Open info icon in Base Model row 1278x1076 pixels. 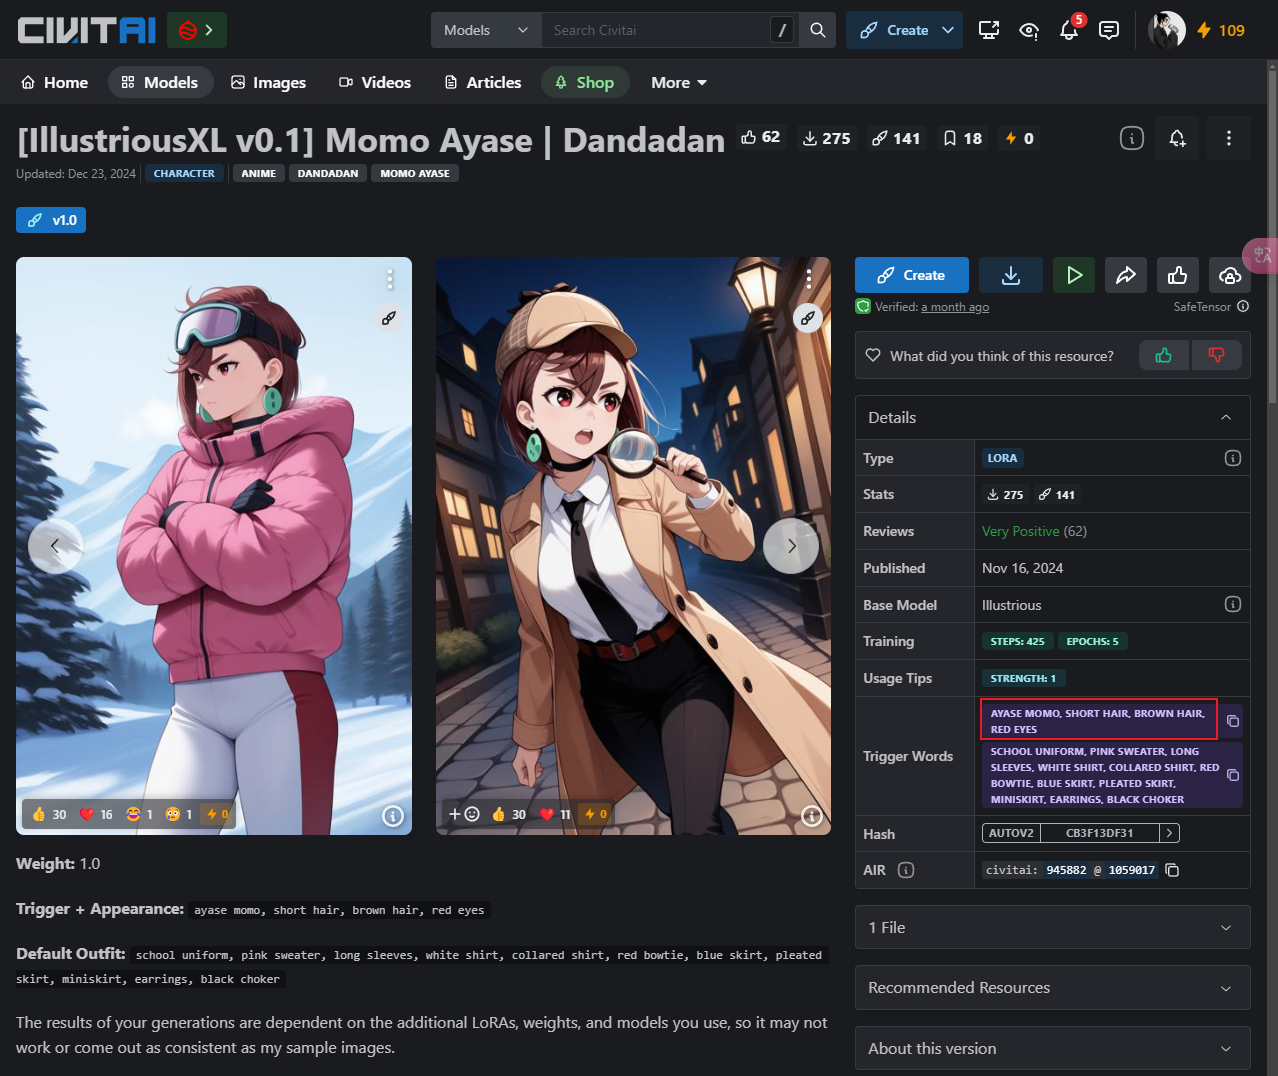pyautogui.click(x=1233, y=604)
